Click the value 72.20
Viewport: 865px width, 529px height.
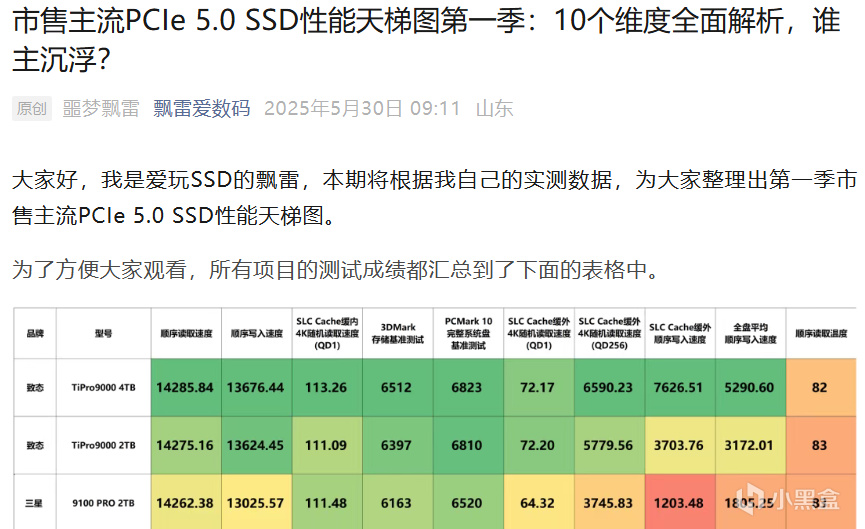click(x=537, y=445)
